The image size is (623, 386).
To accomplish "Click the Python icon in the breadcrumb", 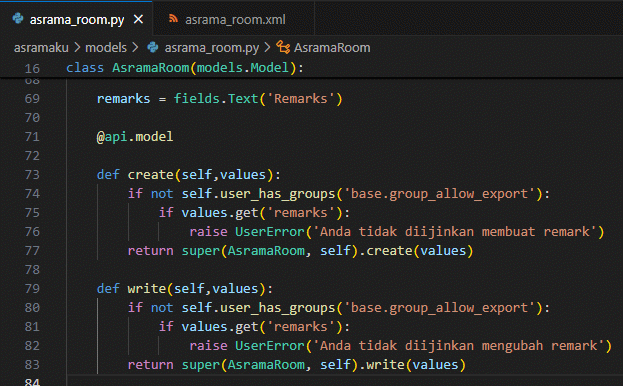I will pyautogui.click(x=153, y=47).
